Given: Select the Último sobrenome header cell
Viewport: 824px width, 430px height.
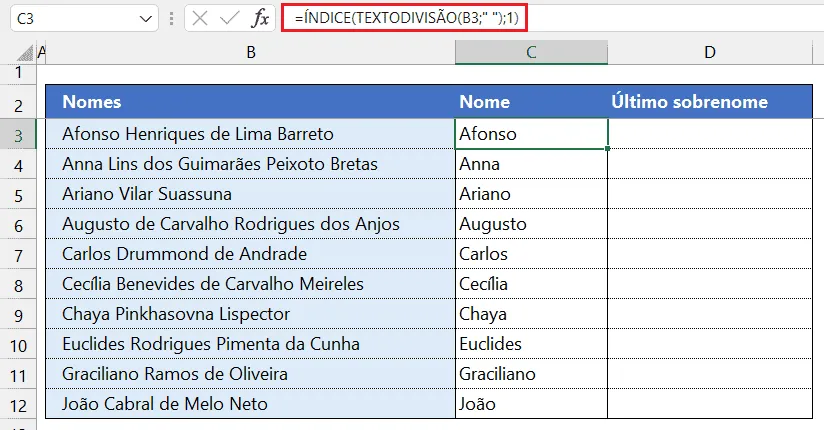Looking at the screenshot, I should click(x=710, y=102).
